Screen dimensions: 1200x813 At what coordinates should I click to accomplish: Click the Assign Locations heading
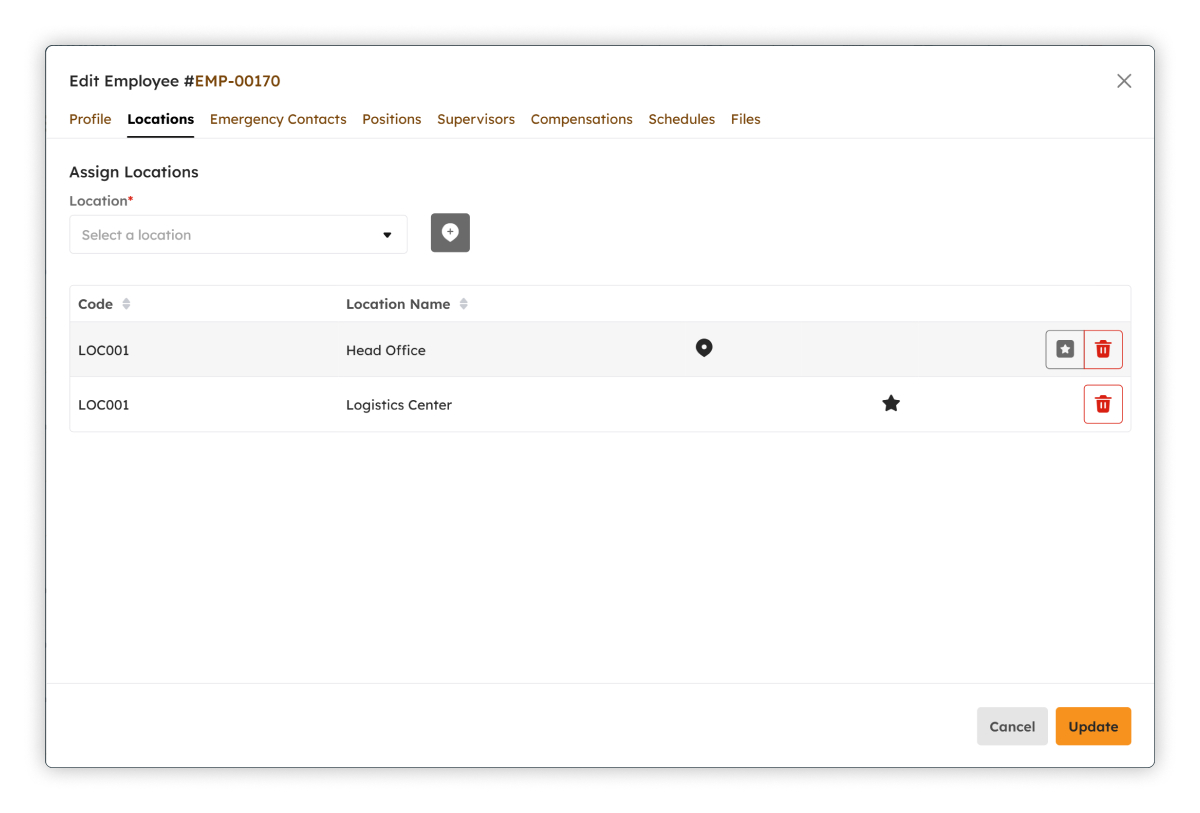(134, 172)
